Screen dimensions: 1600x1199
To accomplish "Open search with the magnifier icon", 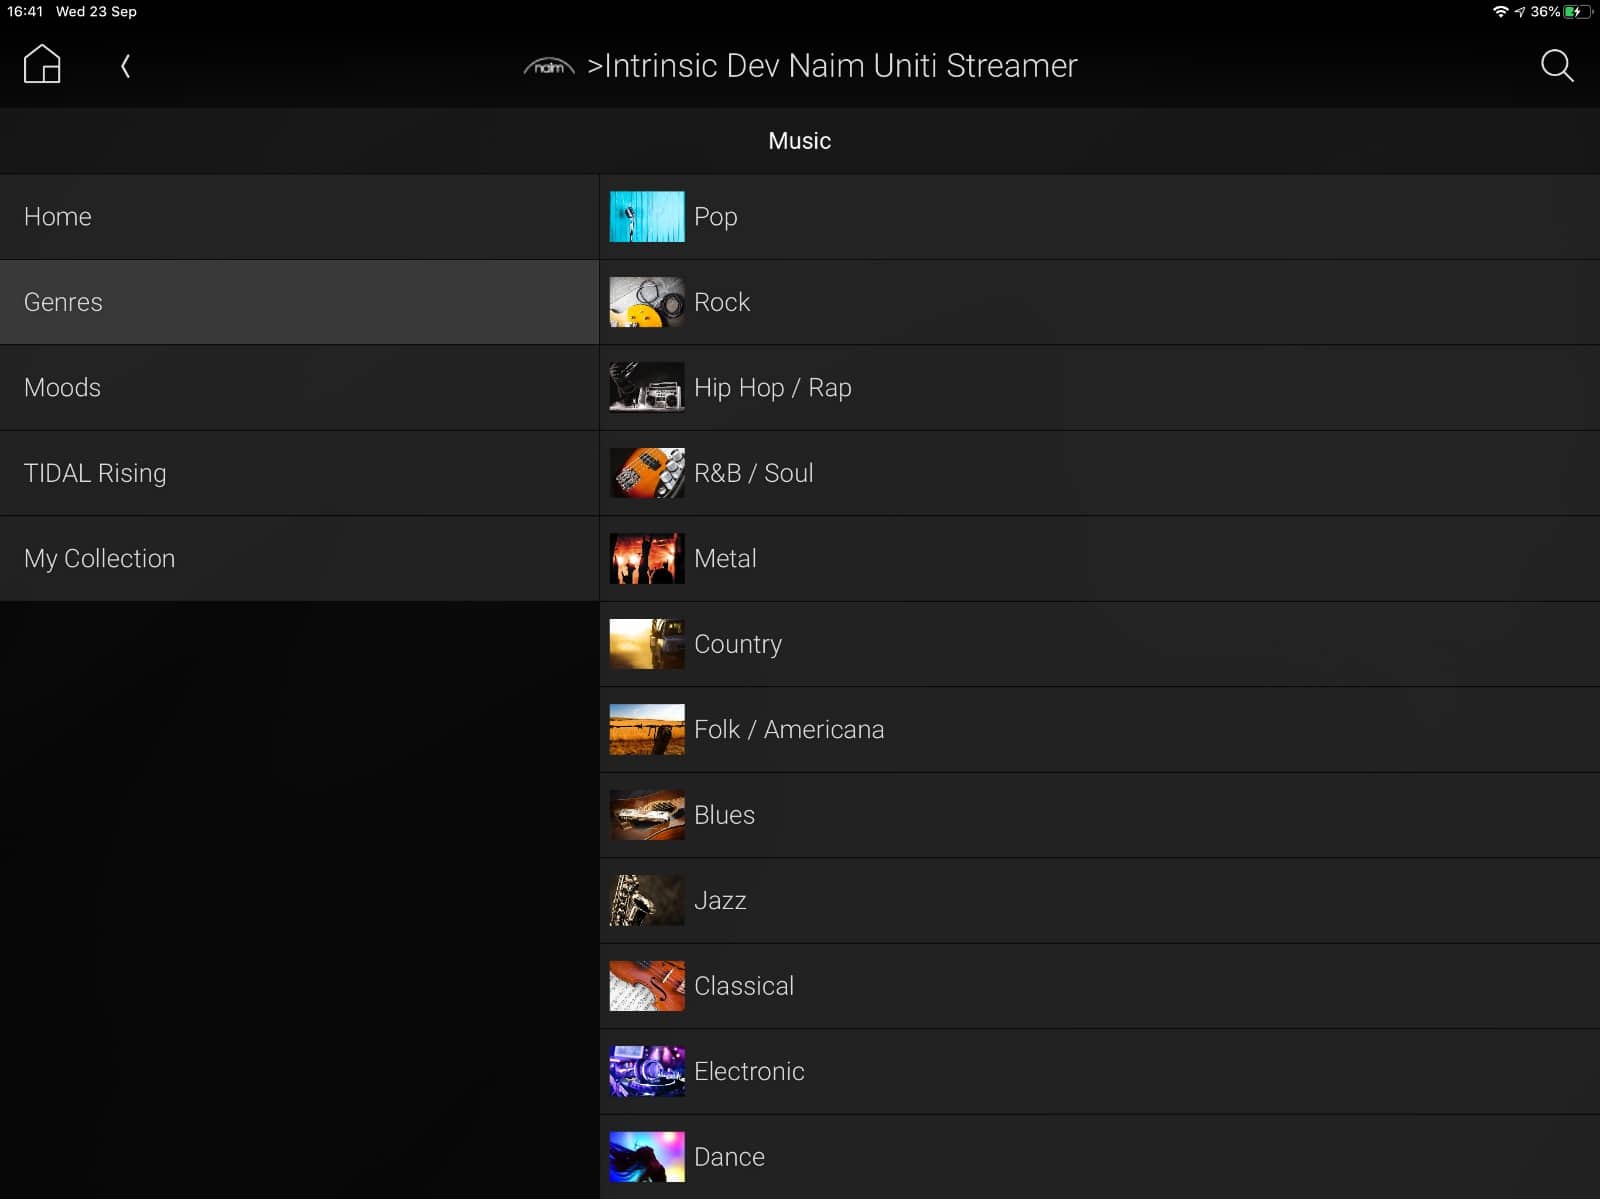I will [x=1556, y=66].
